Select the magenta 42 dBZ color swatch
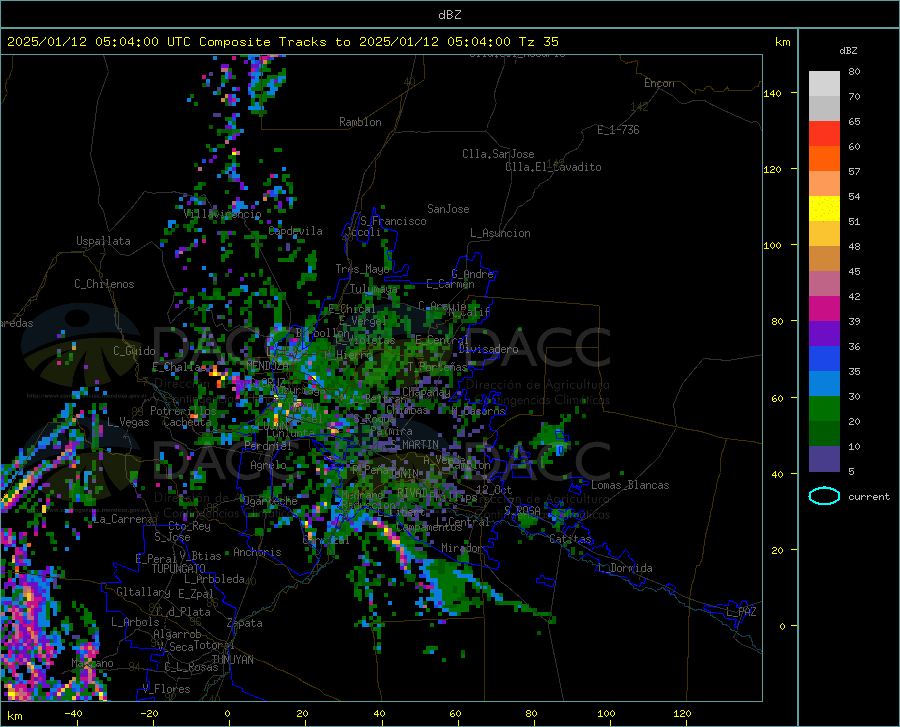Image resolution: width=900 pixels, height=727 pixels. pyautogui.click(x=824, y=309)
